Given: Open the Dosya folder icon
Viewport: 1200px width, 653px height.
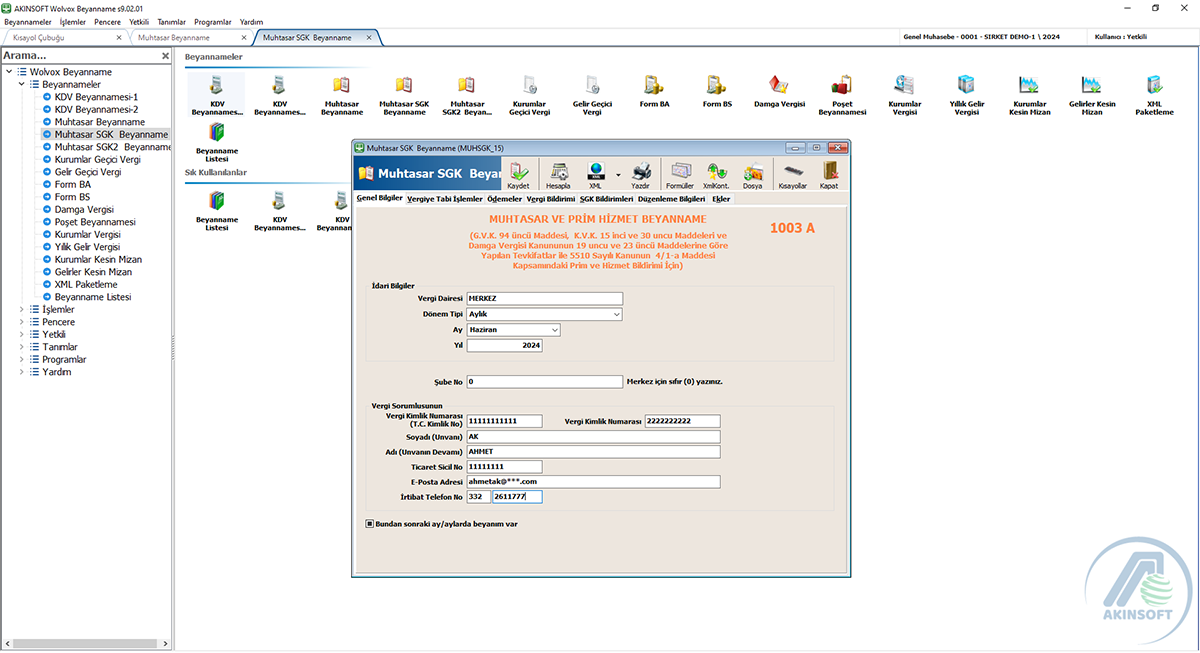Looking at the screenshot, I should pos(753,174).
